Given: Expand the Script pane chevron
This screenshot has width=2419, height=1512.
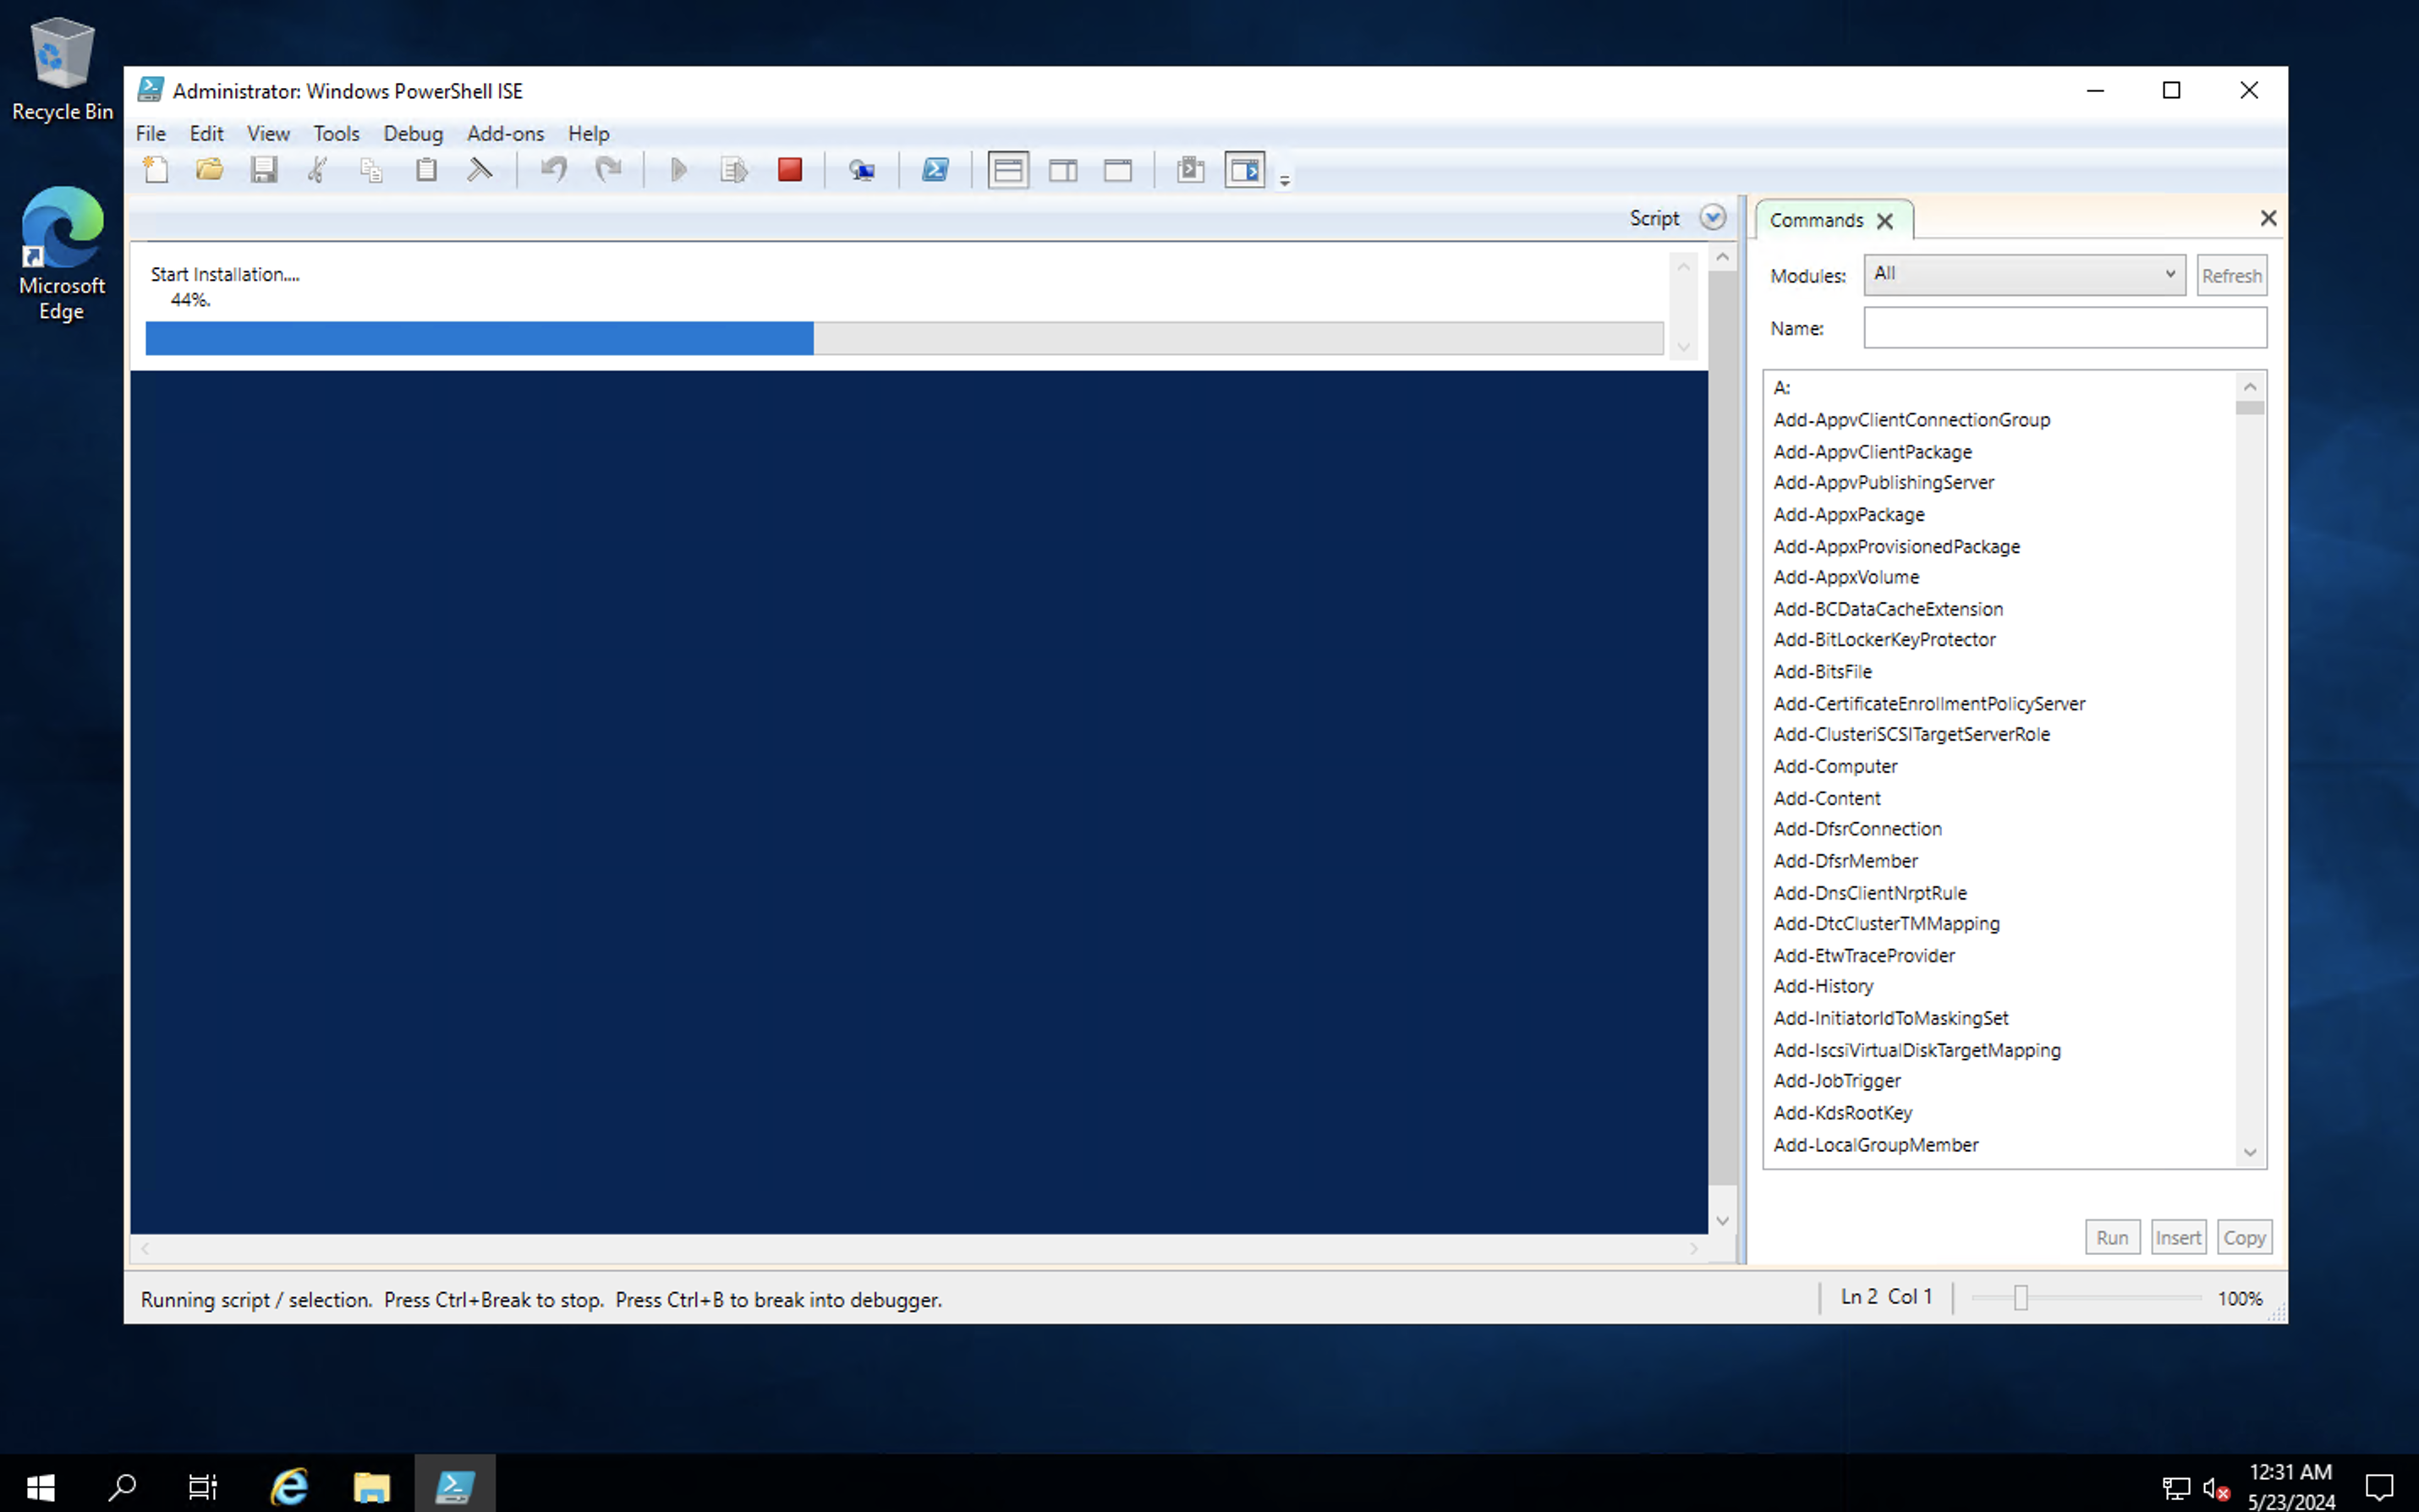Looking at the screenshot, I should click(x=1712, y=218).
